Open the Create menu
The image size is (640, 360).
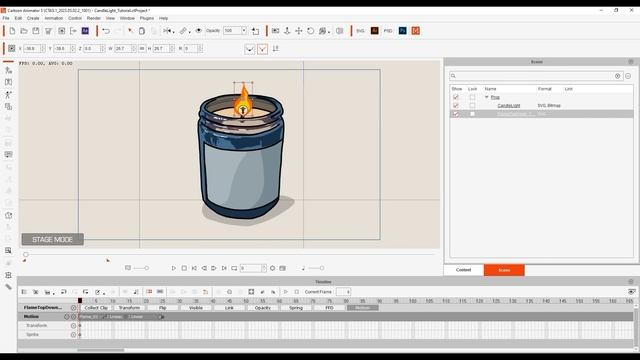pyautogui.click(x=33, y=18)
